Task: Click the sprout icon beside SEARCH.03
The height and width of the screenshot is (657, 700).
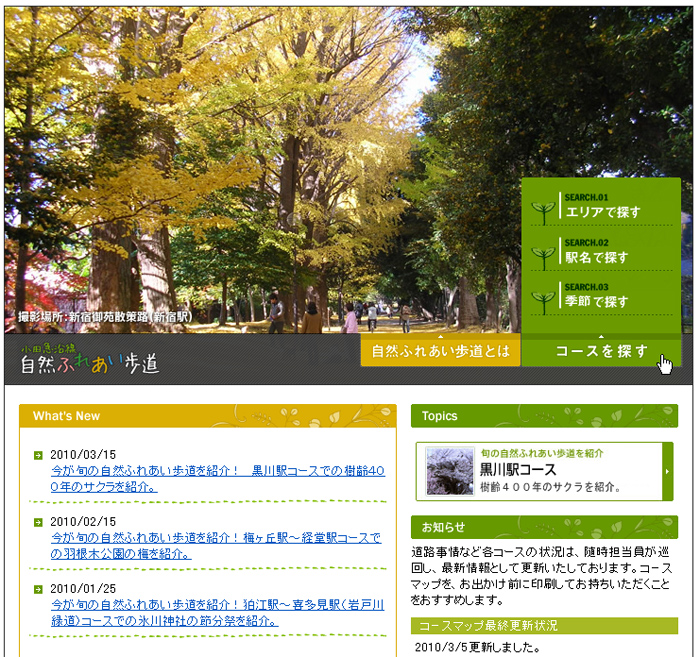Action: tap(543, 303)
